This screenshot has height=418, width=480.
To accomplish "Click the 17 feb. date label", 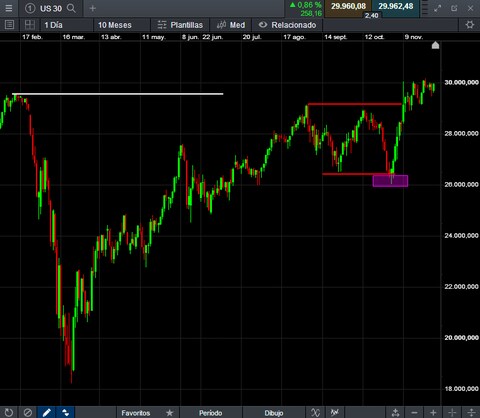I will coord(32,37).
